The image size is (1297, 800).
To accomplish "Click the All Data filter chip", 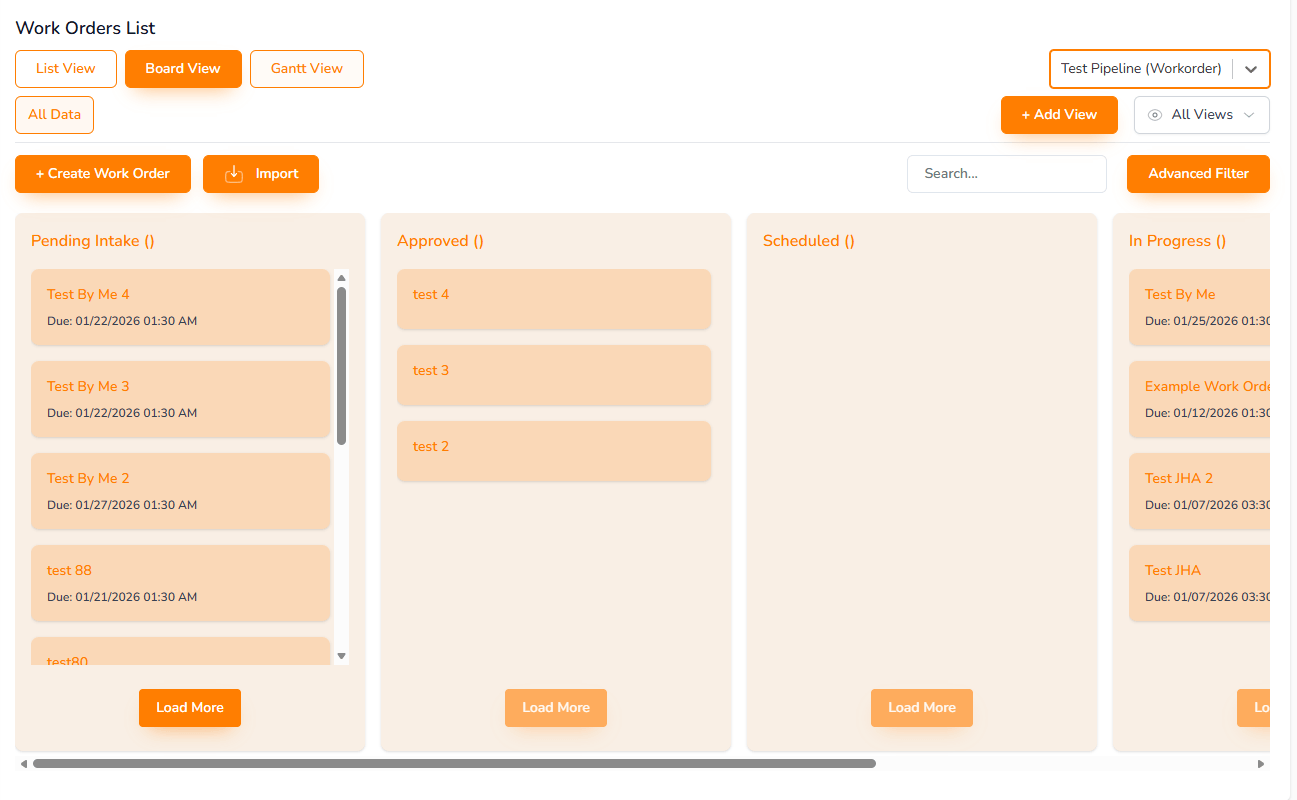I will pos(54,114).
